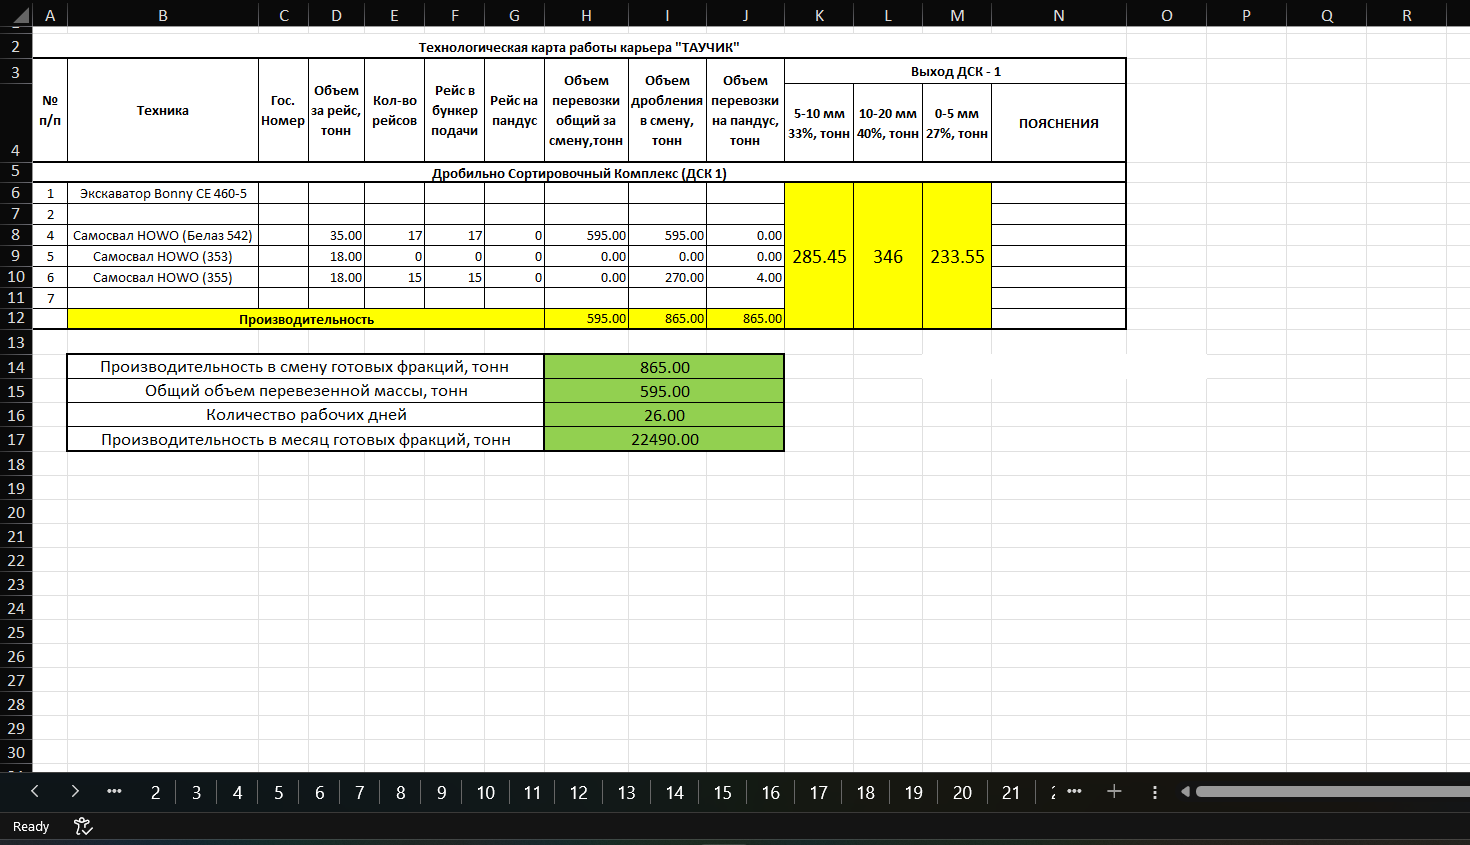Viewport: 1470px width, 845px height.
Task: Select column N header
Action: tap(1058, 15)
